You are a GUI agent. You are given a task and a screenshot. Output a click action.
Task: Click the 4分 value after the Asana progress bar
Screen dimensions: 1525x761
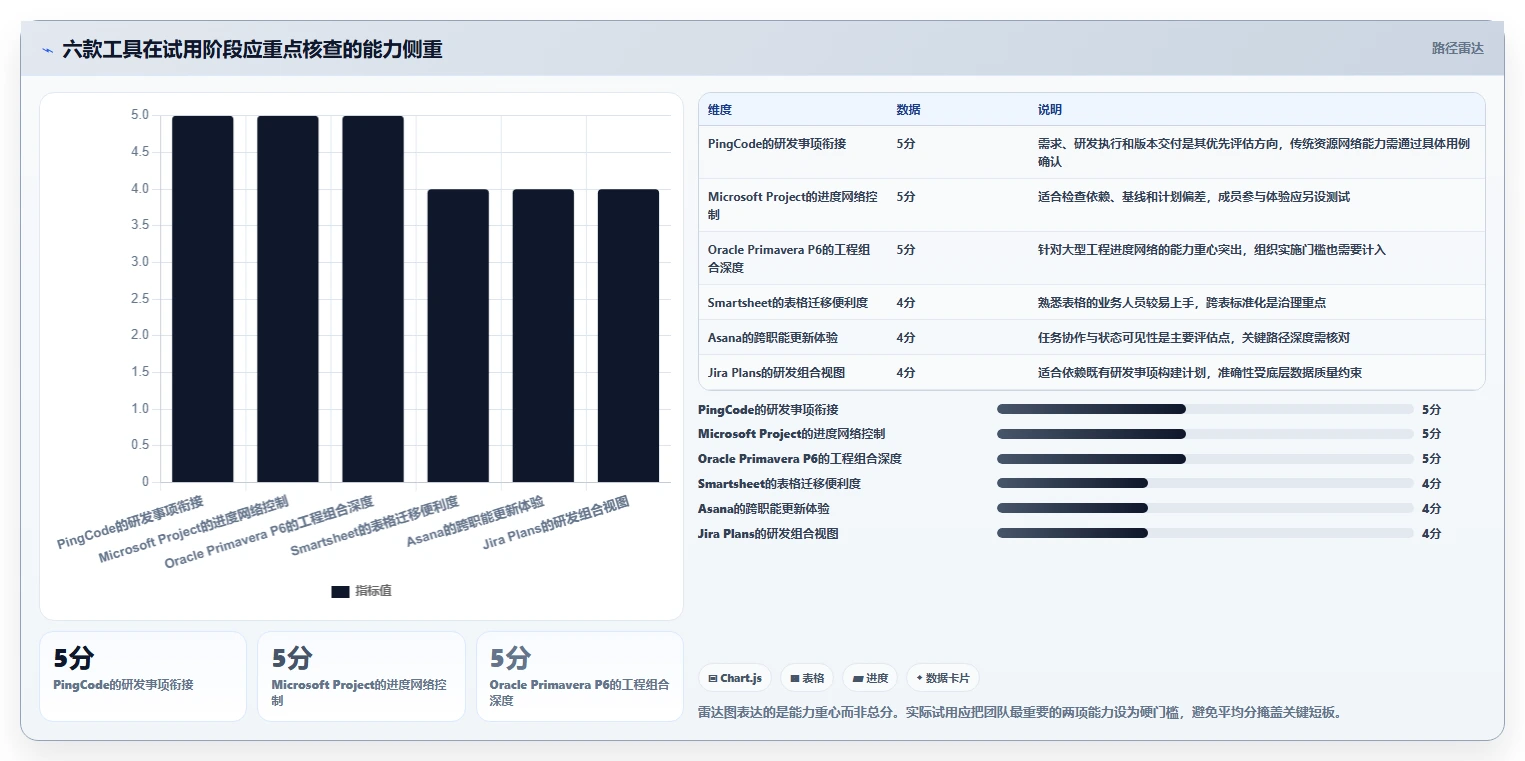(x=1431, y=508)
